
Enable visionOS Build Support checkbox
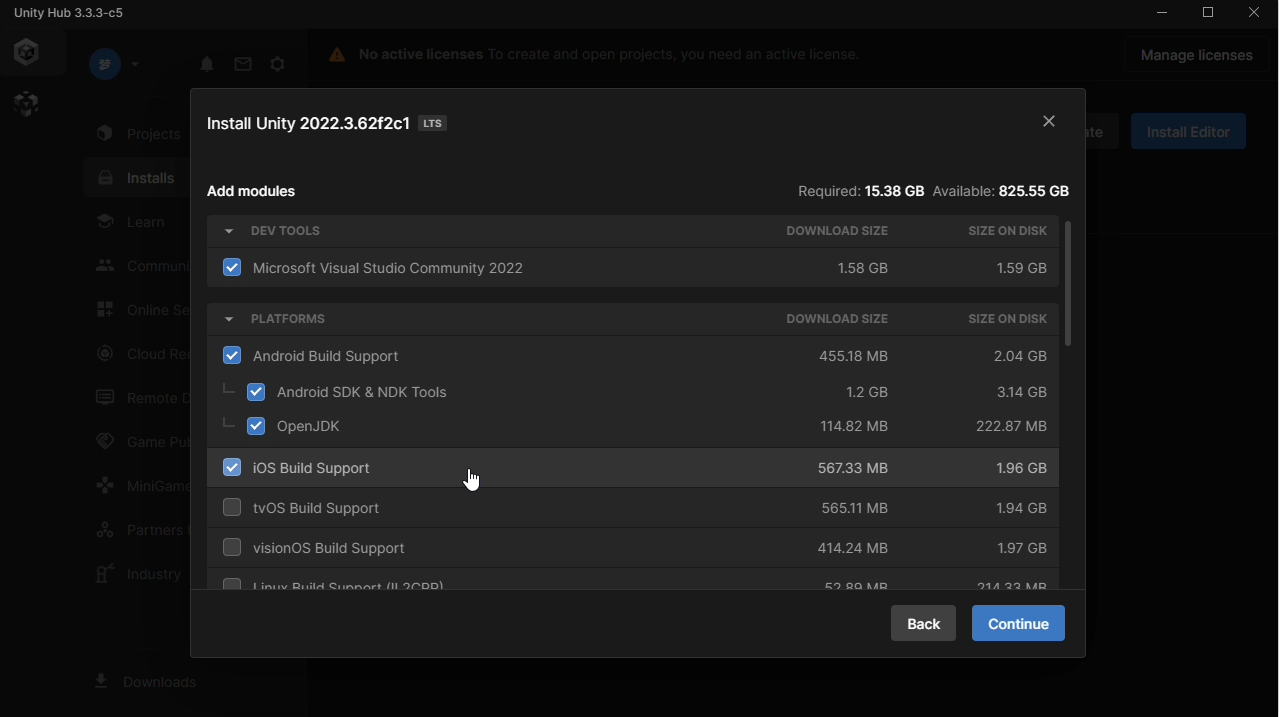232,548
